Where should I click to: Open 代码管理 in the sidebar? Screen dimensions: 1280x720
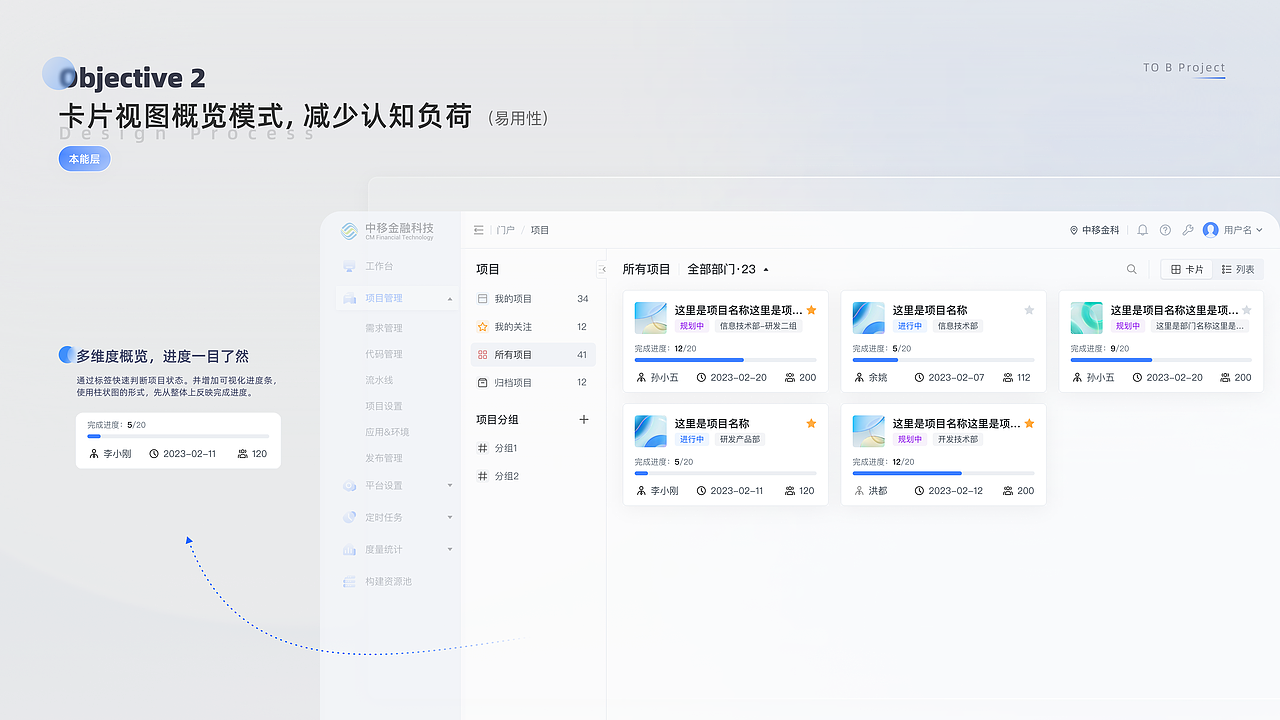tap(384, 354)
